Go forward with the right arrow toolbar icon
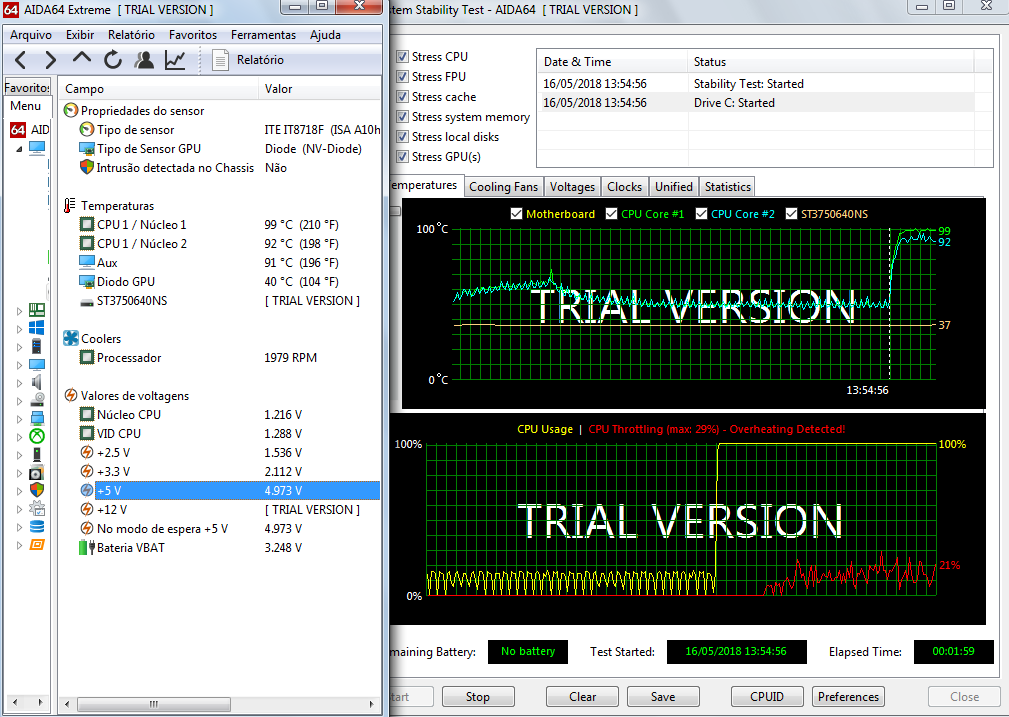The height and width of the screenshot is (717, 1009). pos(50,61)
